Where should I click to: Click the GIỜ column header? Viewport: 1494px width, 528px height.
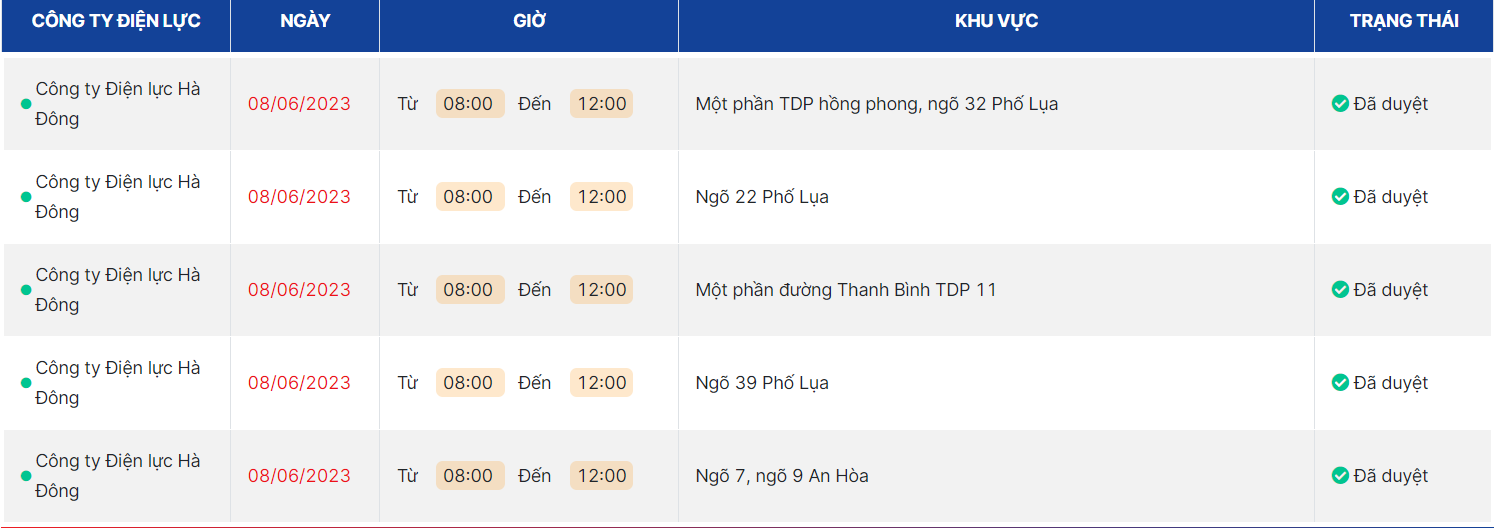[x=529, y=21]
